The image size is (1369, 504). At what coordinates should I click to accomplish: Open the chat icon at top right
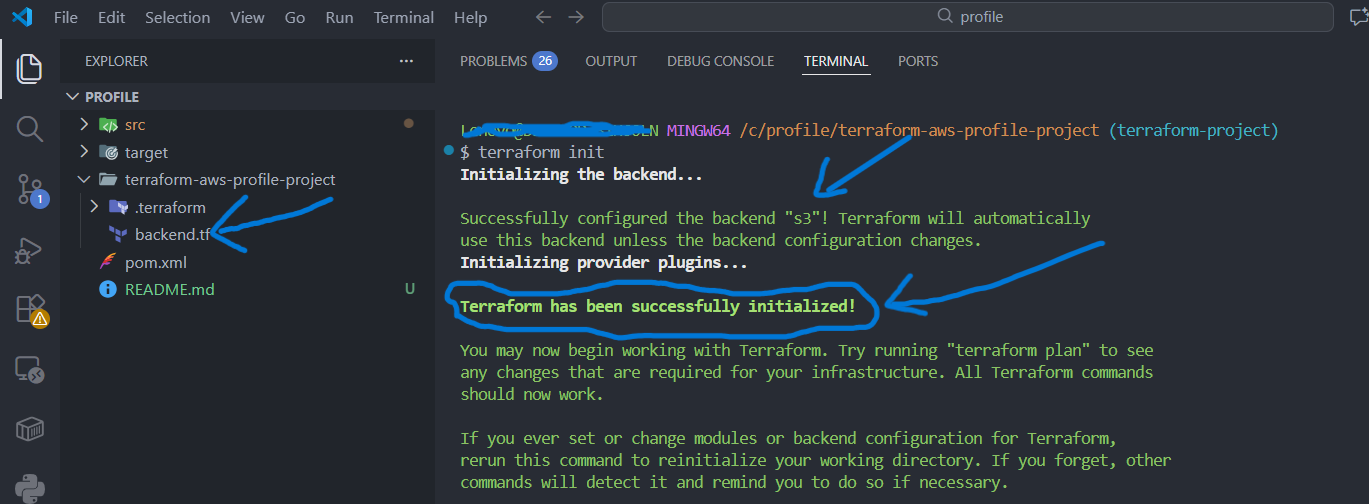1358,17
